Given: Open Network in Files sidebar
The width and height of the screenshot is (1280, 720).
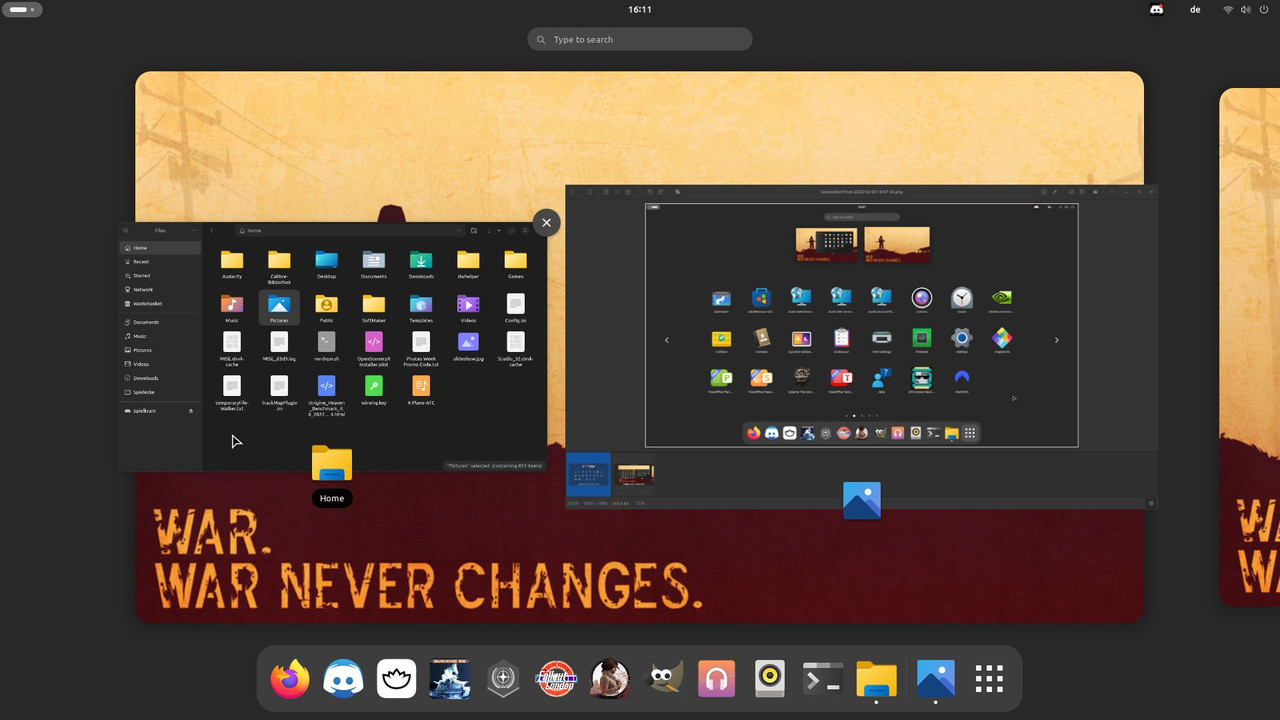Looking at the screenshot, I should pyautogui.click(x=160, y=289).
